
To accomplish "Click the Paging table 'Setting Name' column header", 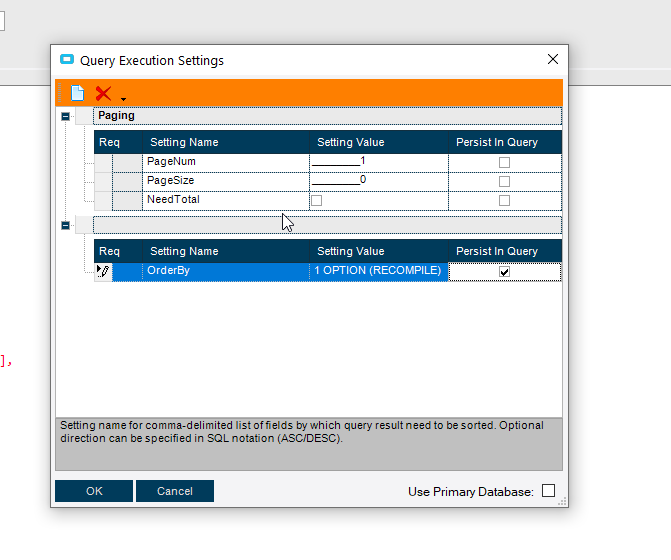I will pyautogui.click(x=226, y=142).
